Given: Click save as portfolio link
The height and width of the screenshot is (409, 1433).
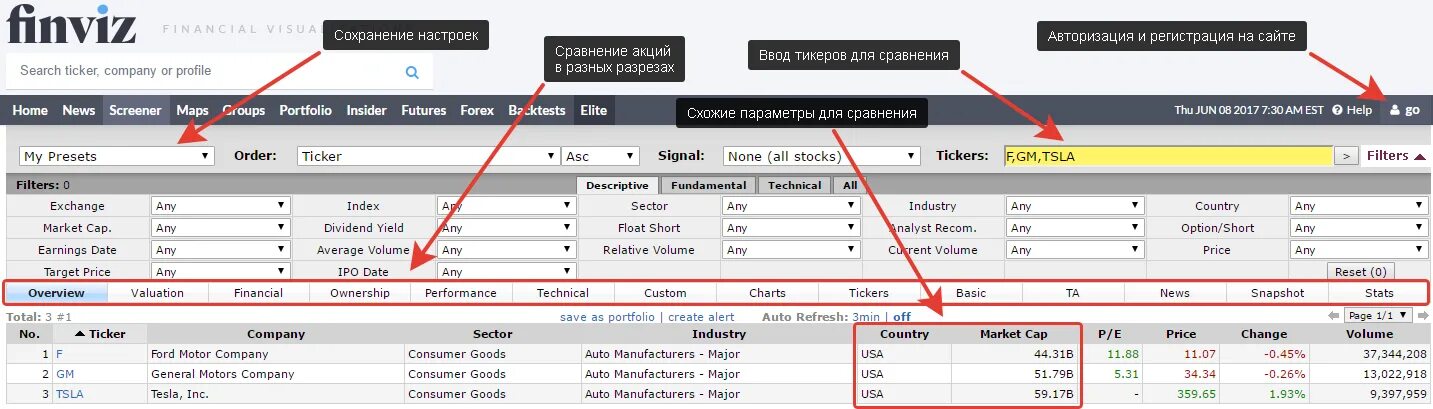Looking at the screenshot, I should tap(607, 317).
